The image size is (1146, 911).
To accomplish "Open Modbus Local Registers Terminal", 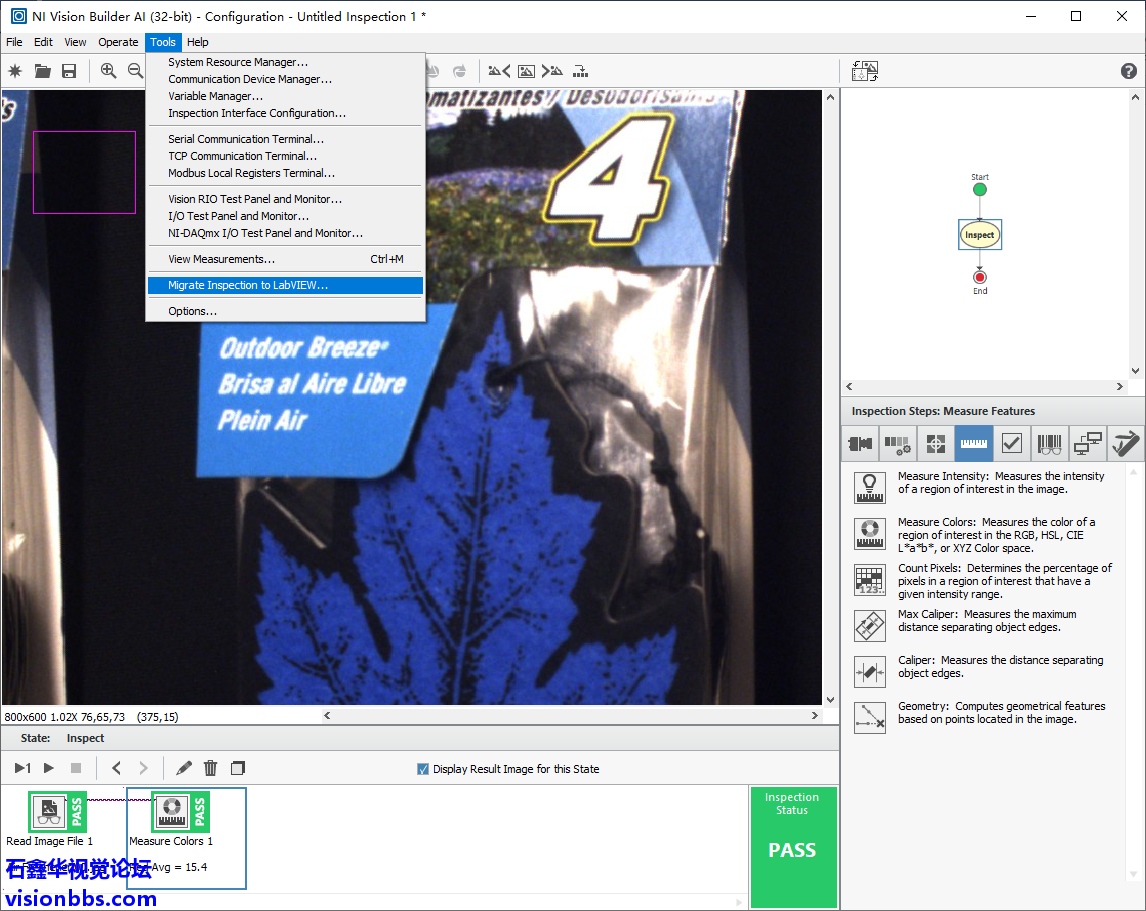I will tap(285, 173).
